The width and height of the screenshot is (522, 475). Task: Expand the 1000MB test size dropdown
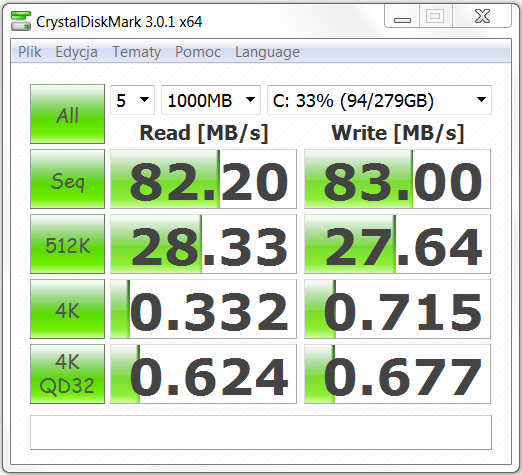pyautogui.click(x=211, y=100)
